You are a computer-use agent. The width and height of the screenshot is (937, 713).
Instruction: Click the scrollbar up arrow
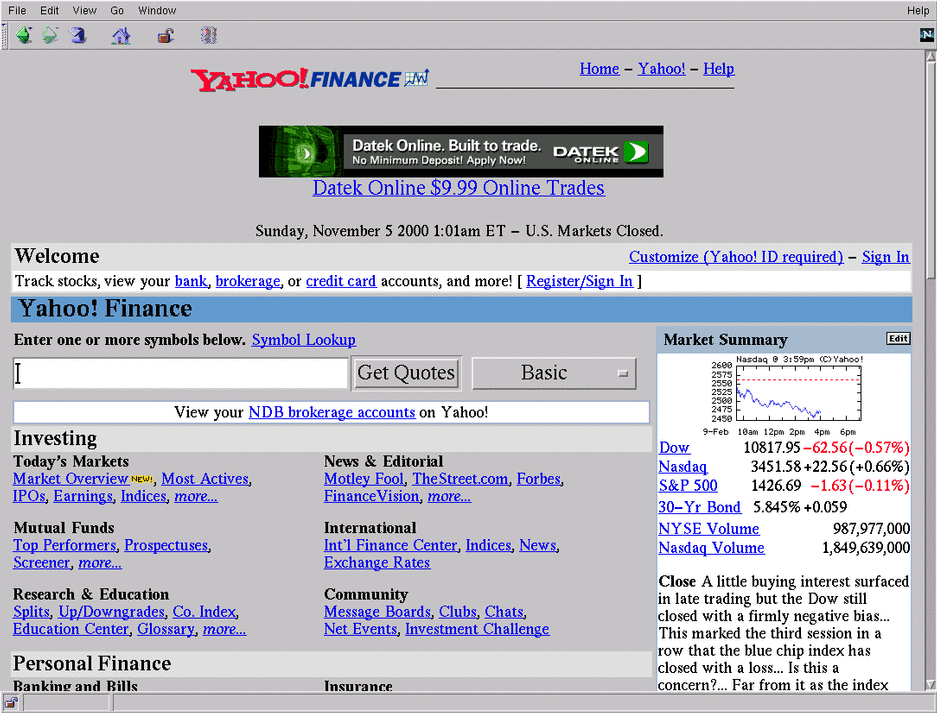[x=930, y=56]
